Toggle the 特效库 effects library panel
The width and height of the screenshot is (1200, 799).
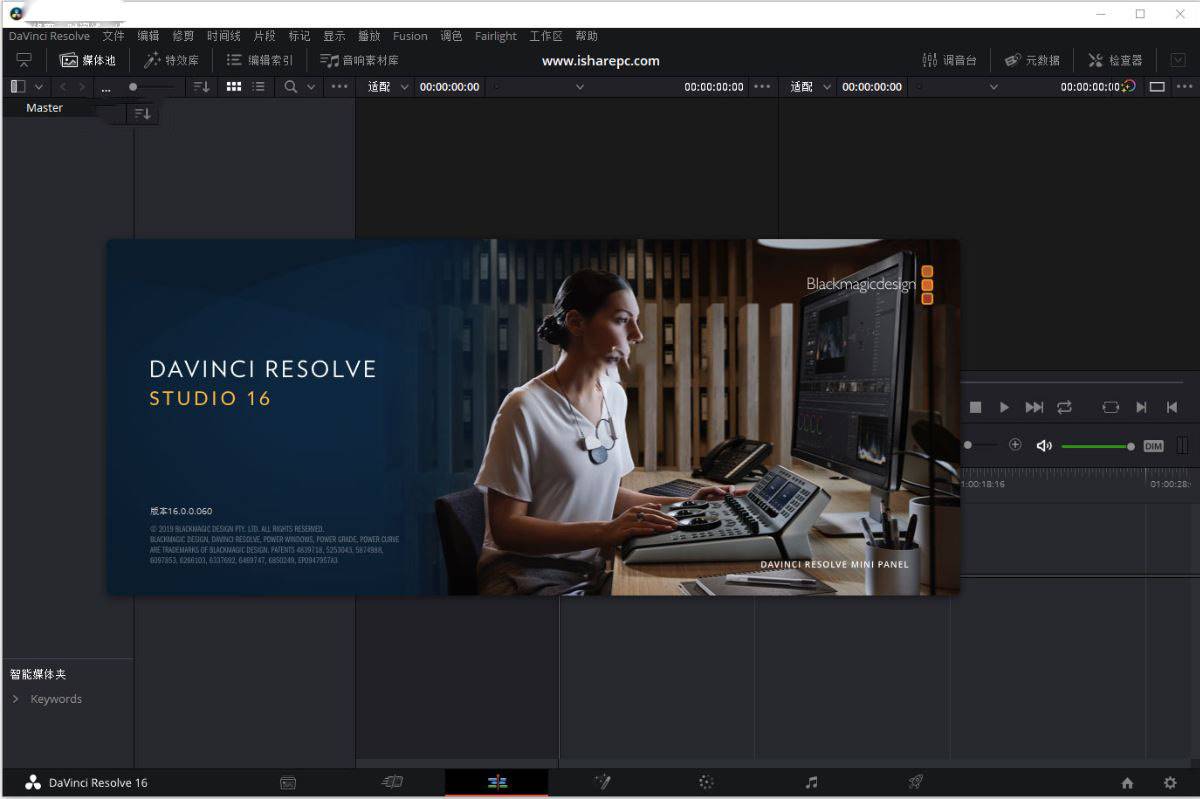tap(171, 60)
